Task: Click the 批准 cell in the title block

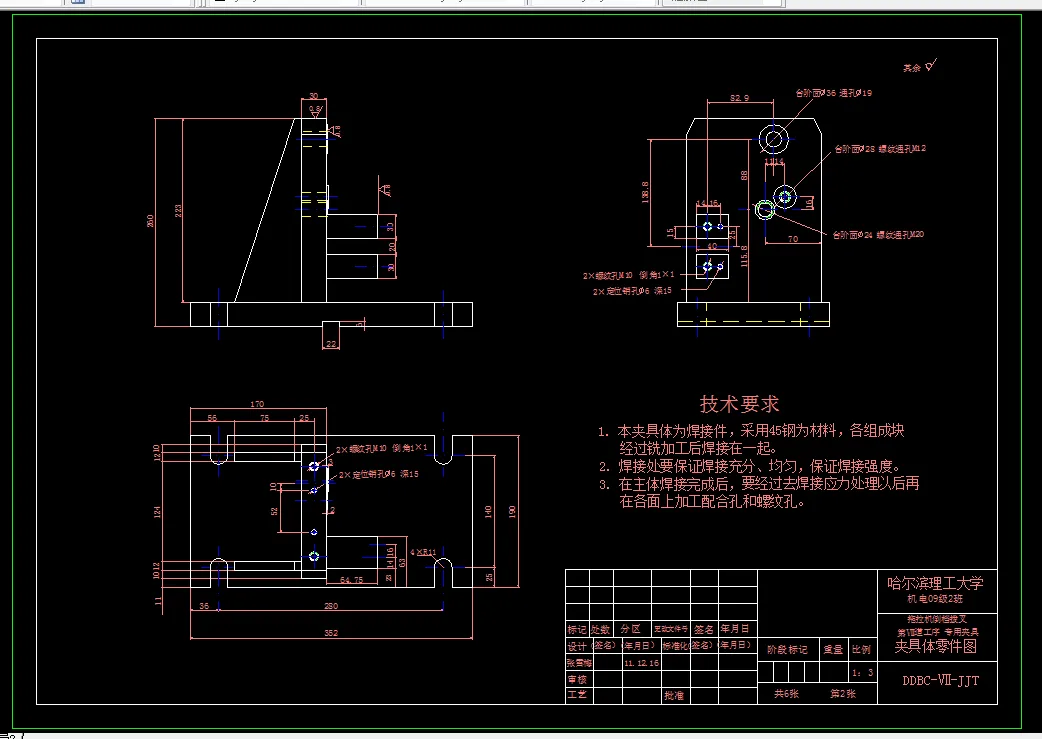Action: 674,694
